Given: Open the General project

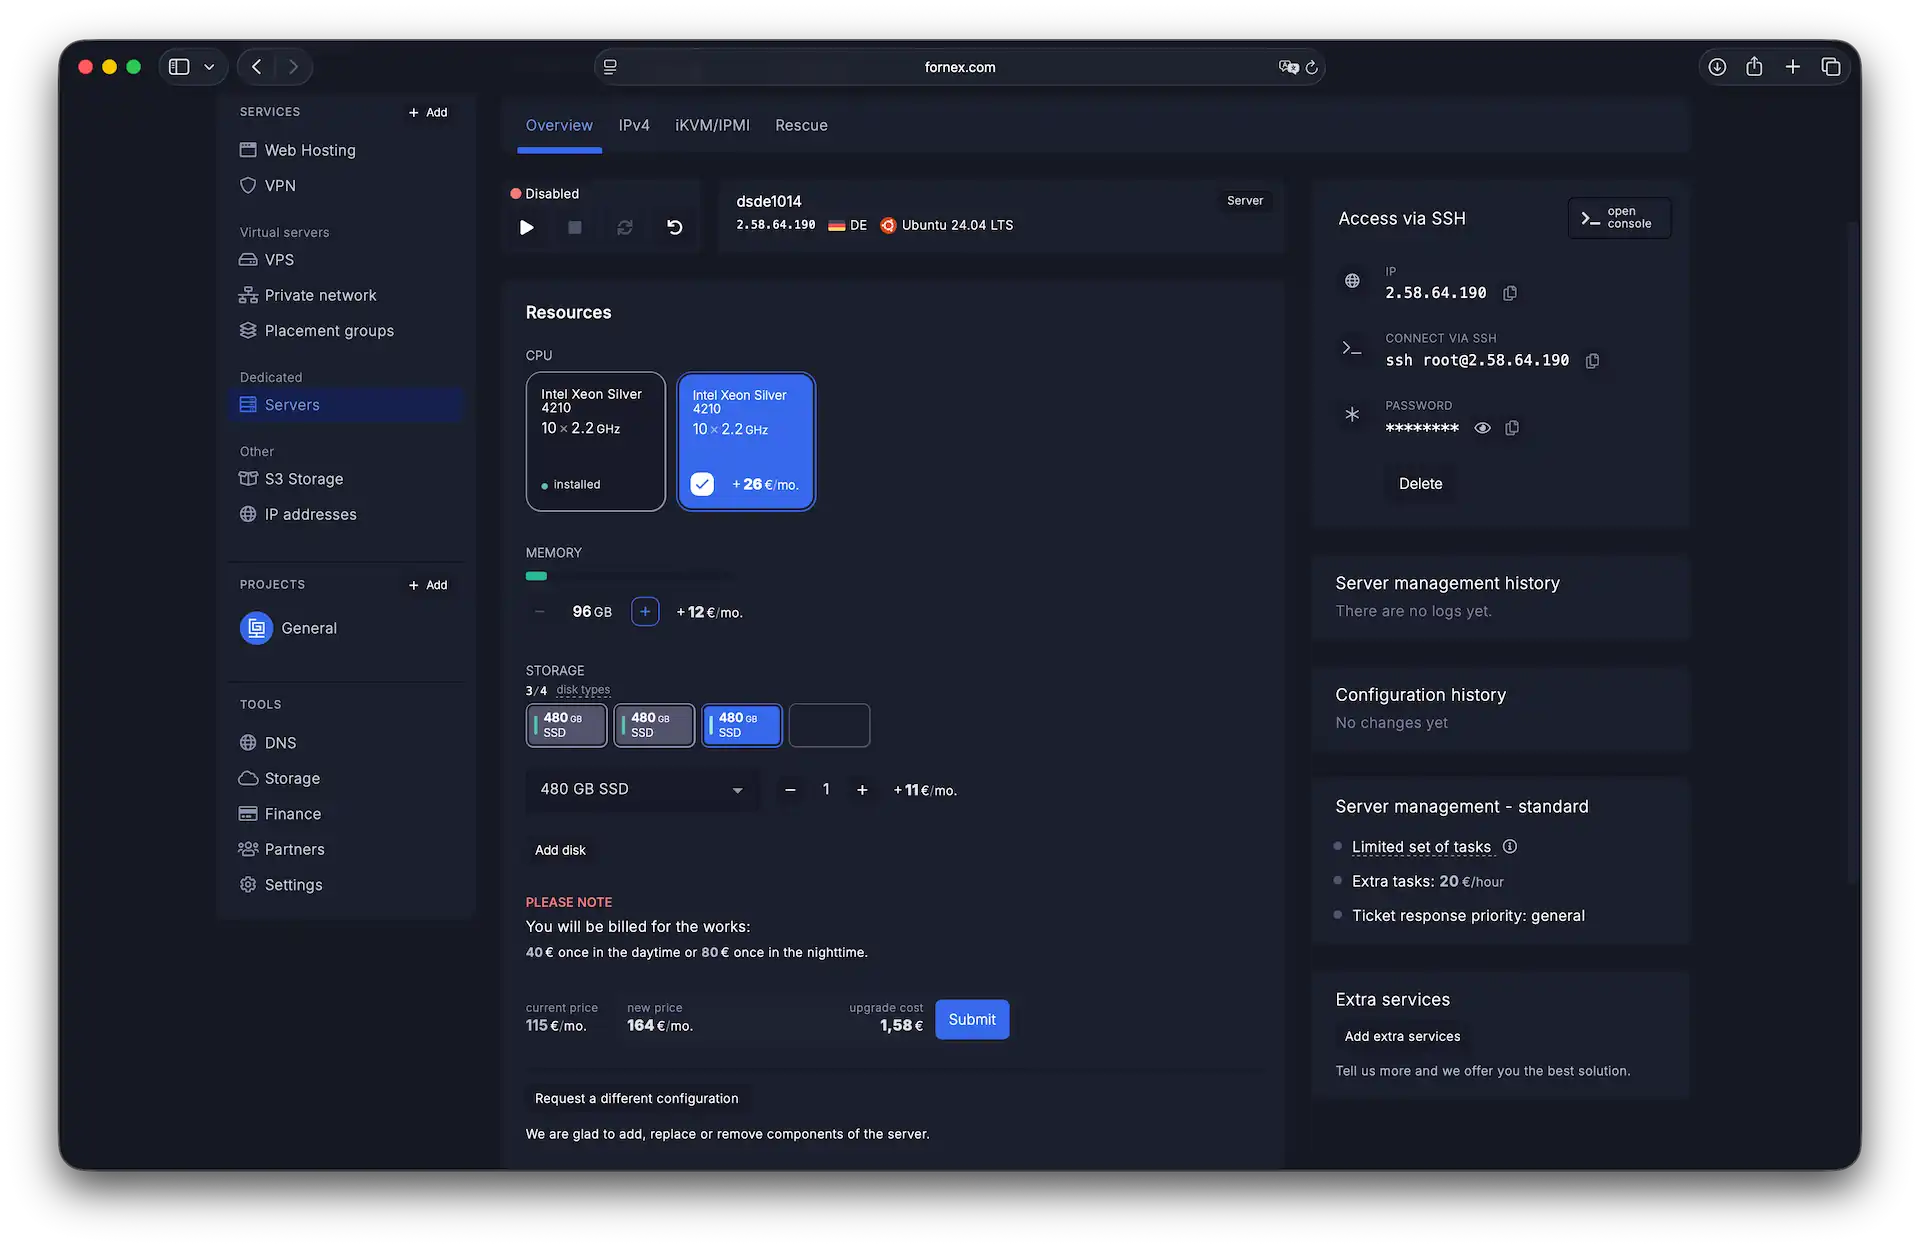Looking at the screenshot, I should pos(289,628).
